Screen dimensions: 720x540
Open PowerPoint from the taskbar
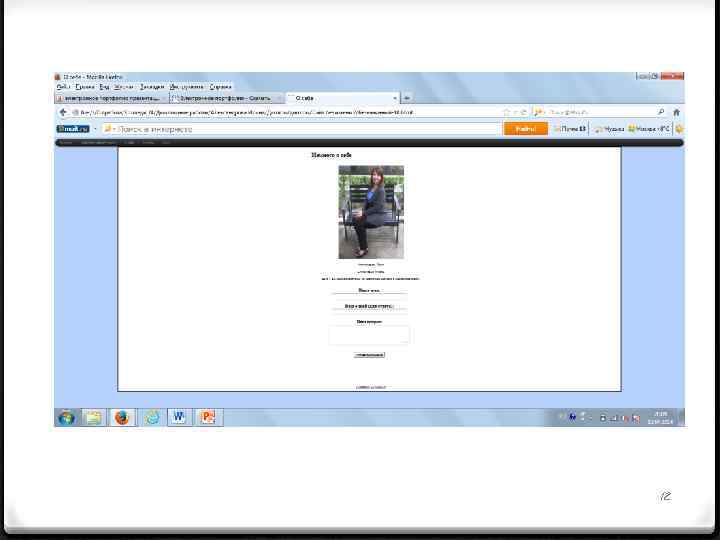point(208,417)
